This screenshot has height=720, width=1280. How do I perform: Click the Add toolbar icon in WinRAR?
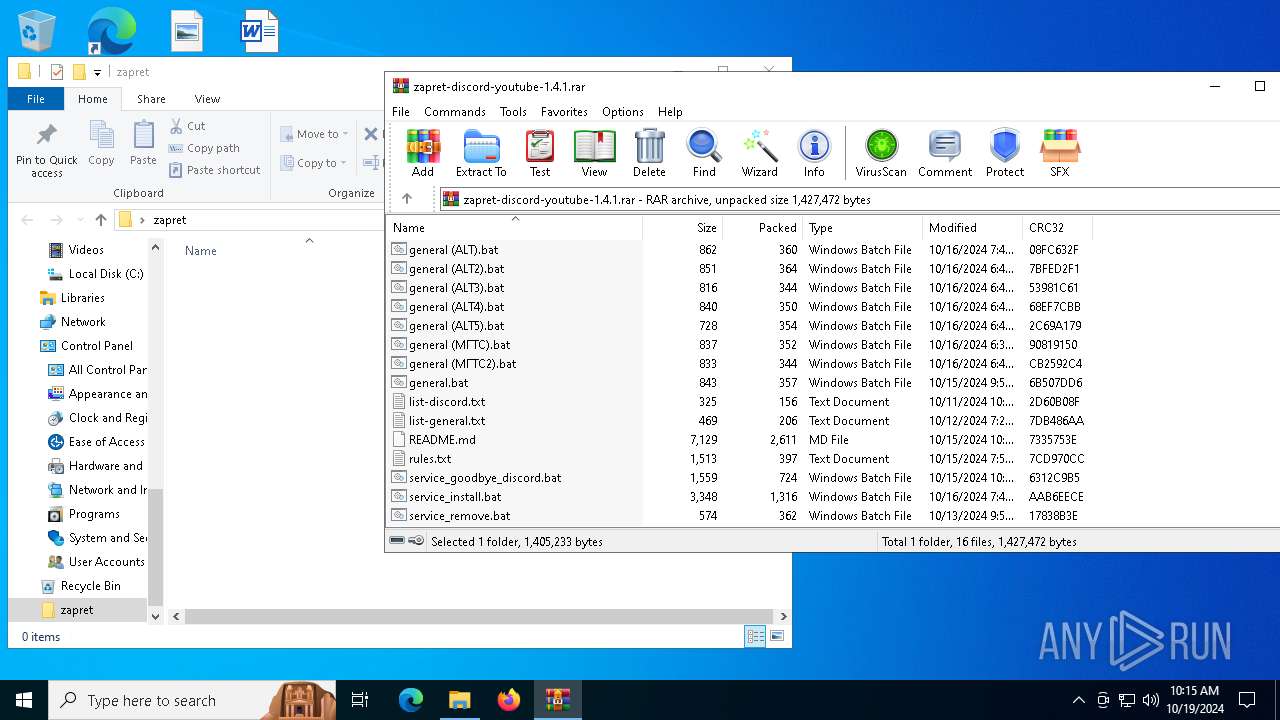click(423, 154)
